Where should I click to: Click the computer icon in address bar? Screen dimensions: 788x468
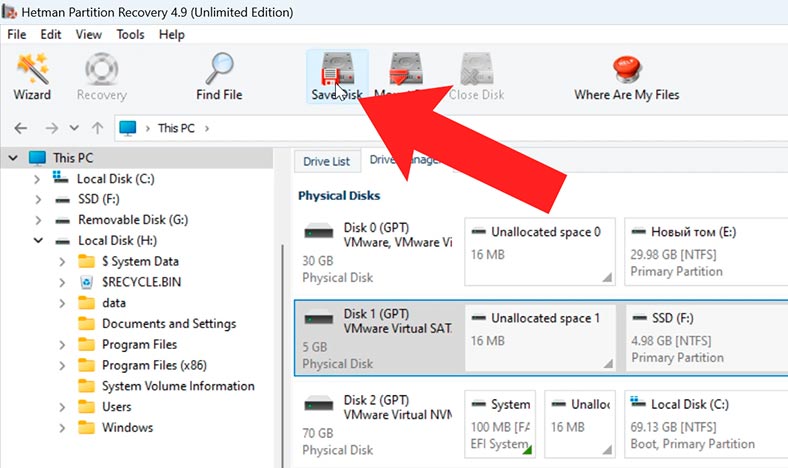click(x=128, y=128)
